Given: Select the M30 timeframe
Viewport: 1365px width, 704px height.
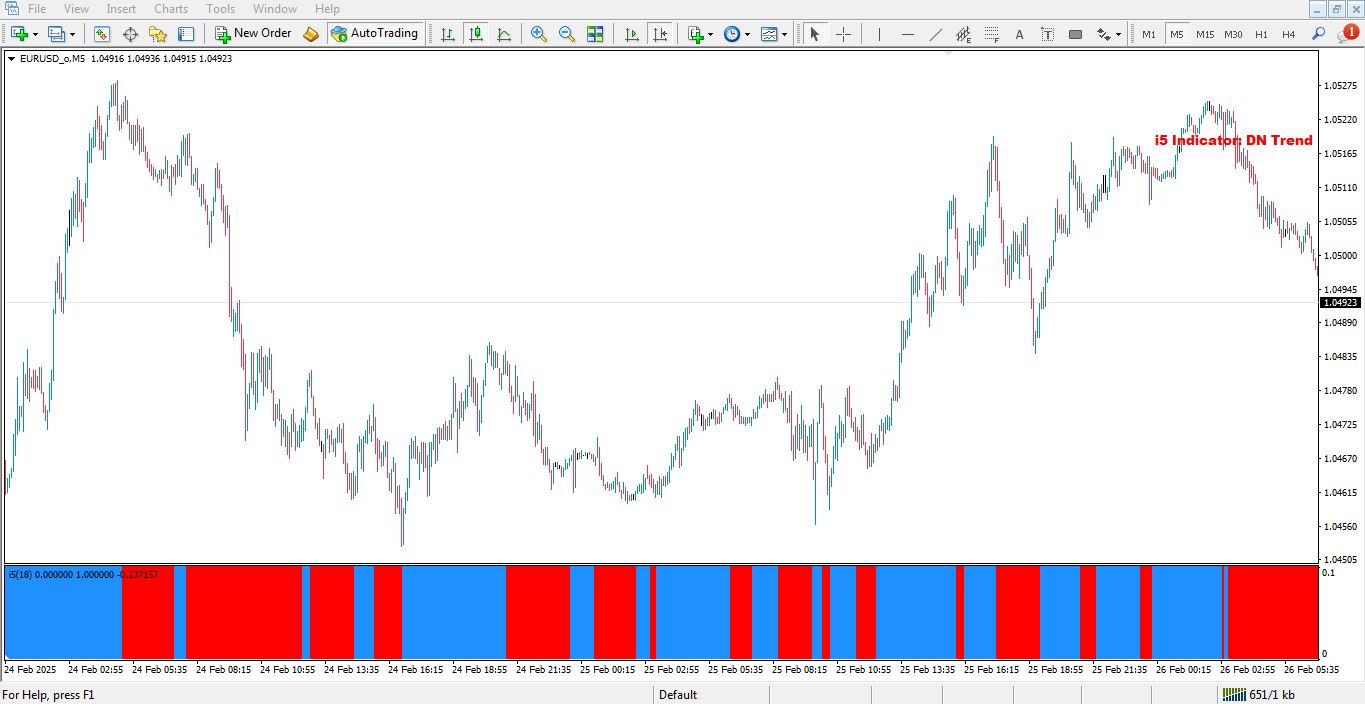Looking at the screenshot, I should [1233, 34].
